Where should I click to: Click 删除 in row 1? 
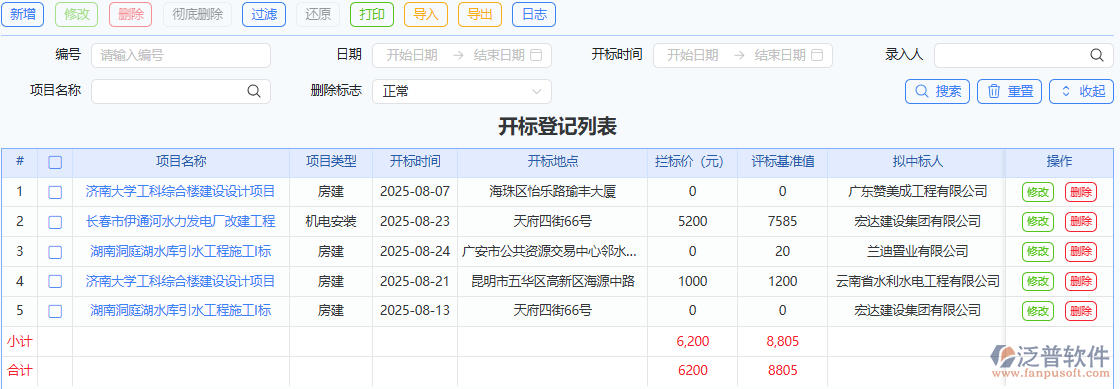[x=1081, y=192]
